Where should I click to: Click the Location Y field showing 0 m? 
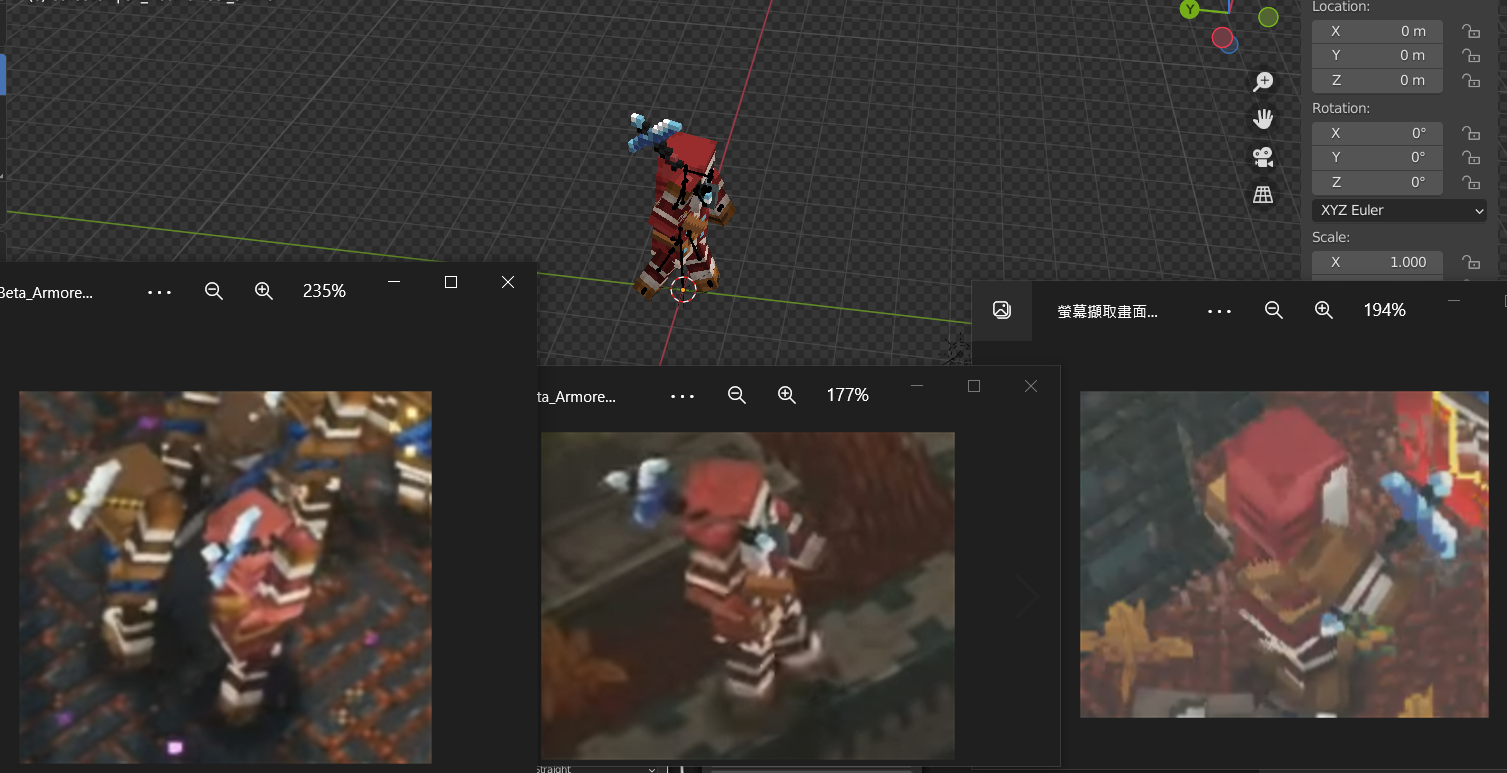click(1377, 56)
